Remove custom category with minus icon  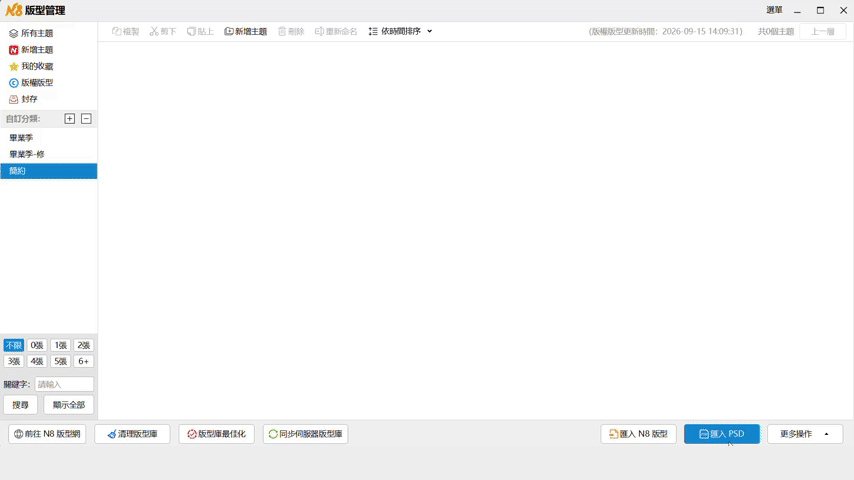[86, 119]
